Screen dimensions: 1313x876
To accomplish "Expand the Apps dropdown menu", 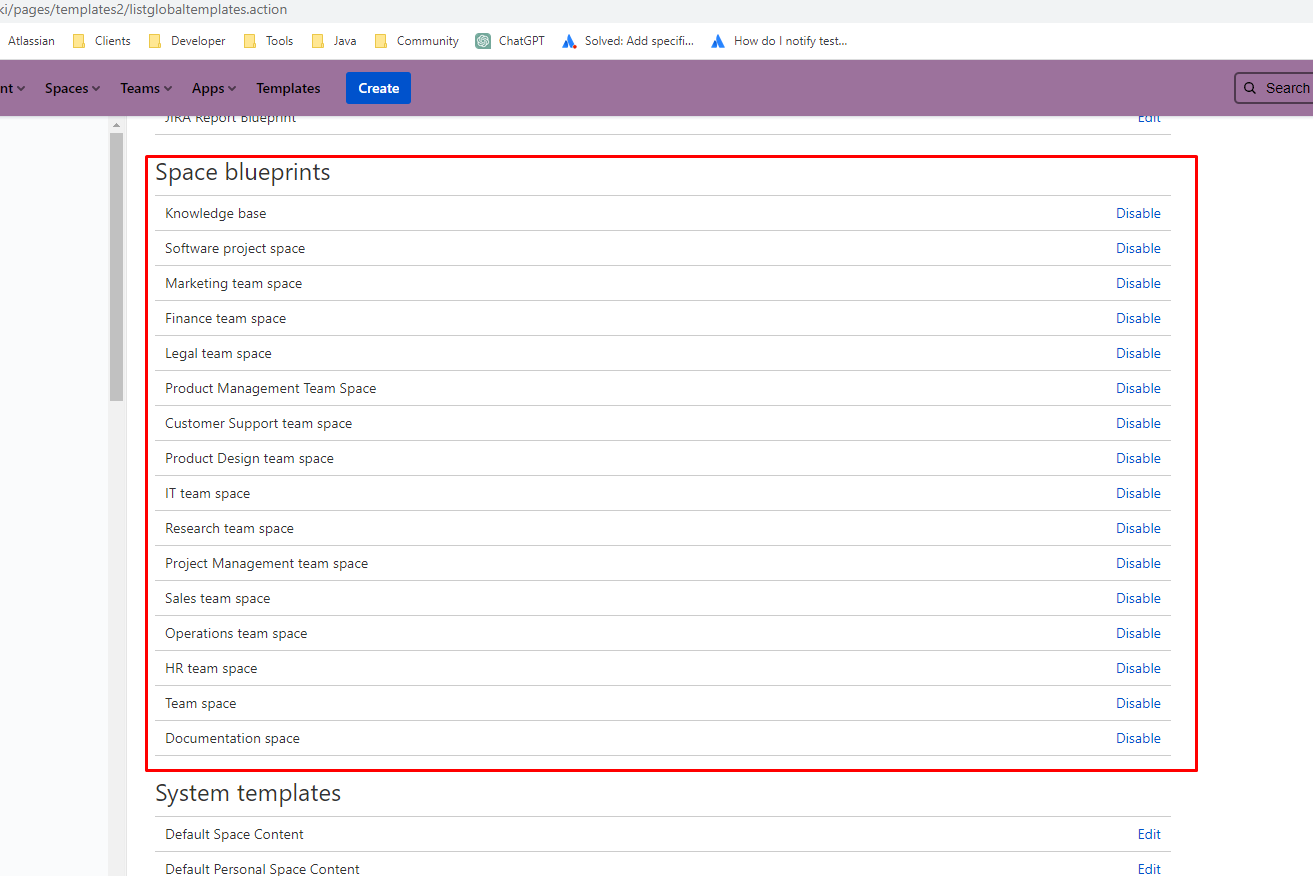I will 213,88.
